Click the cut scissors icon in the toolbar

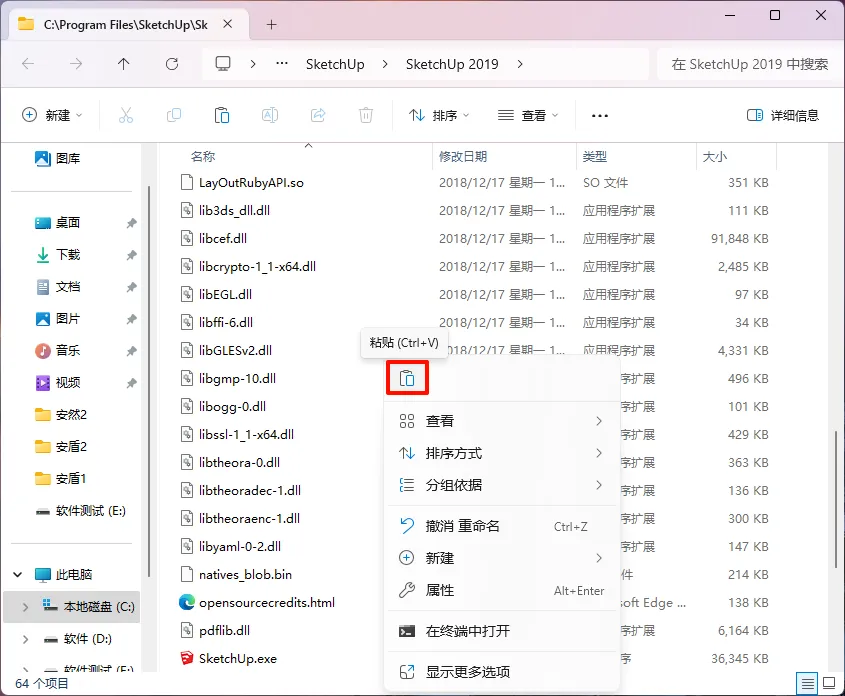coord(126,115)
